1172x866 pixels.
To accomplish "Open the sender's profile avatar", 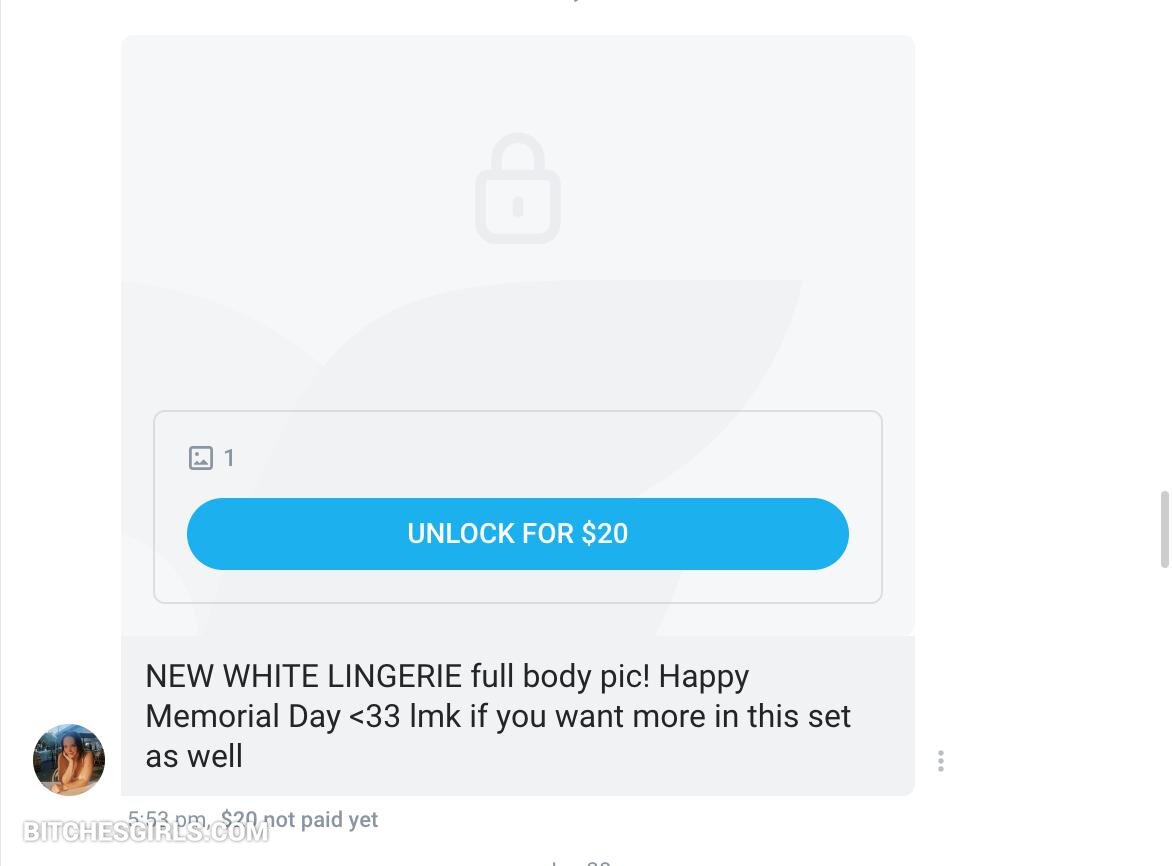I will [69, 759].
